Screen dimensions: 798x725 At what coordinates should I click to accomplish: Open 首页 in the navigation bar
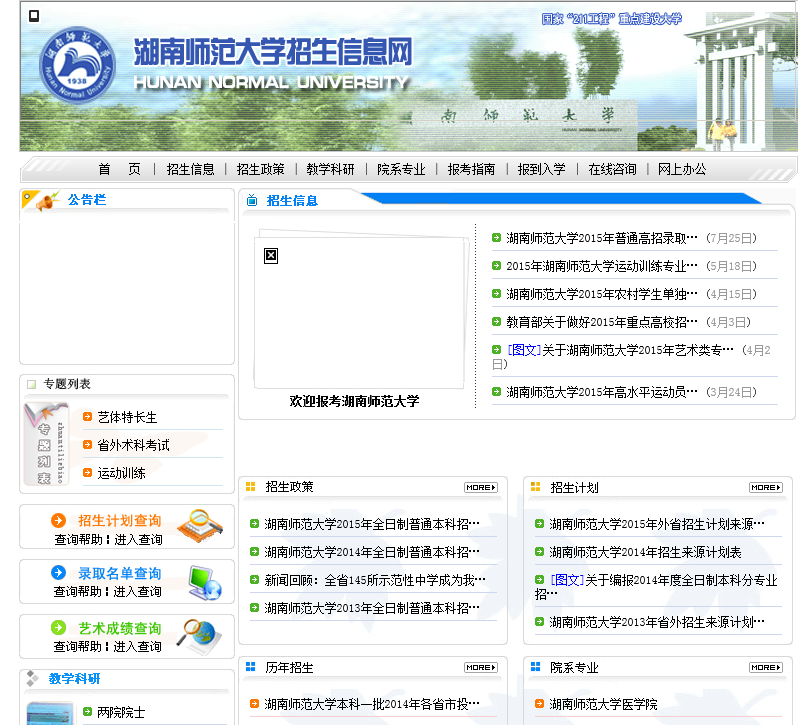(x=120, y=169)
